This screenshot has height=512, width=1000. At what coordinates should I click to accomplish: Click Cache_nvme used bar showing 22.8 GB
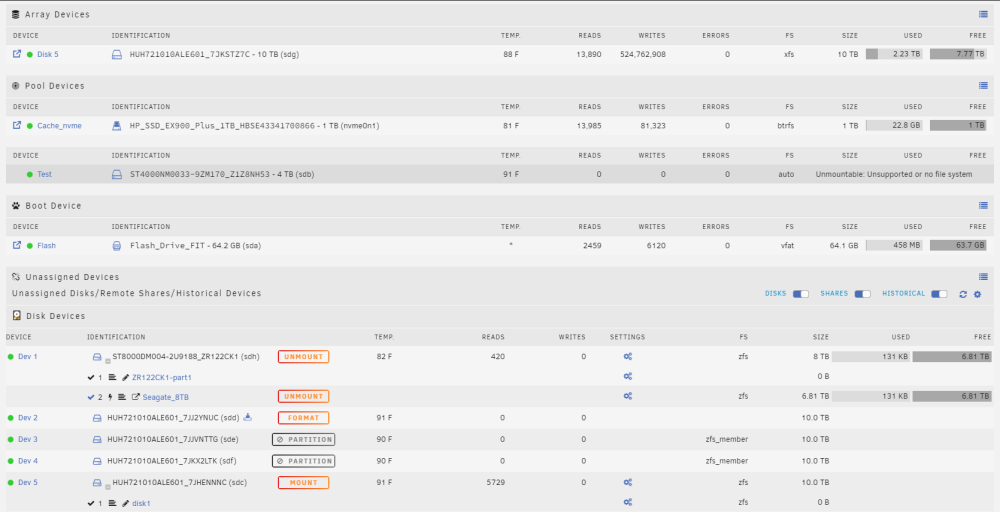click(894, 126)
